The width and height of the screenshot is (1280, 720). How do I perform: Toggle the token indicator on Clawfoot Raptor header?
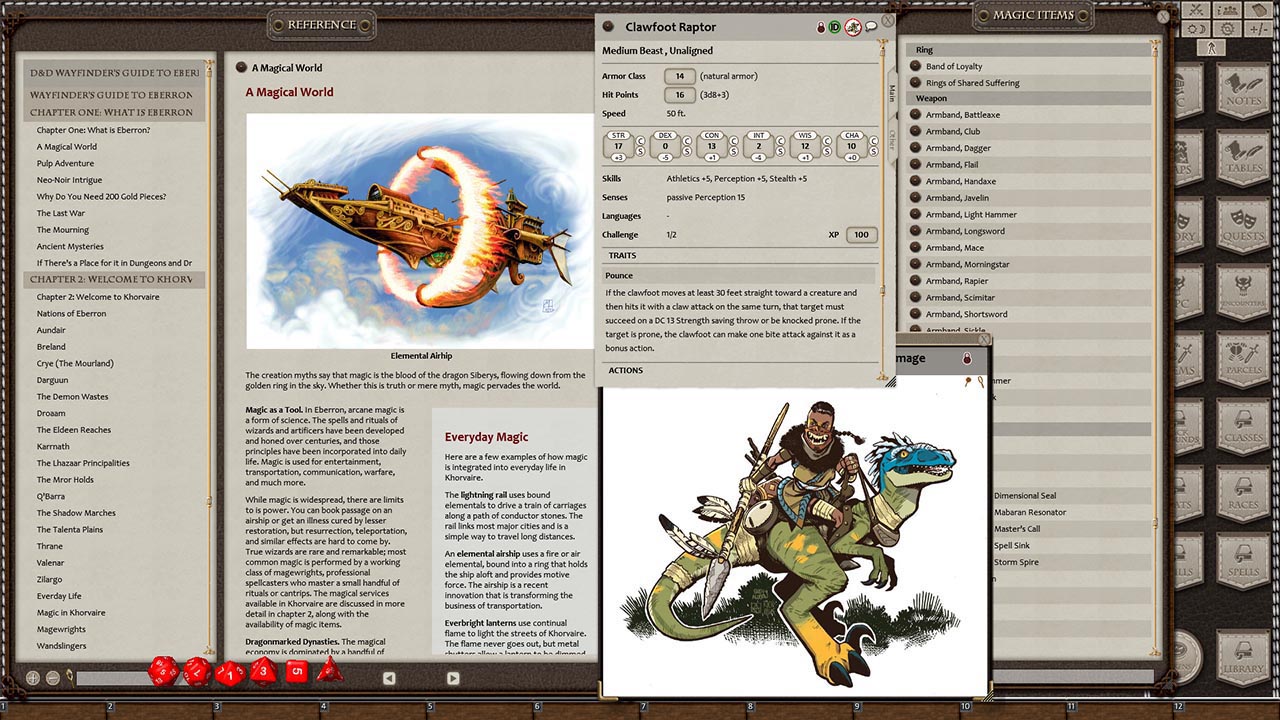[852, 27]
